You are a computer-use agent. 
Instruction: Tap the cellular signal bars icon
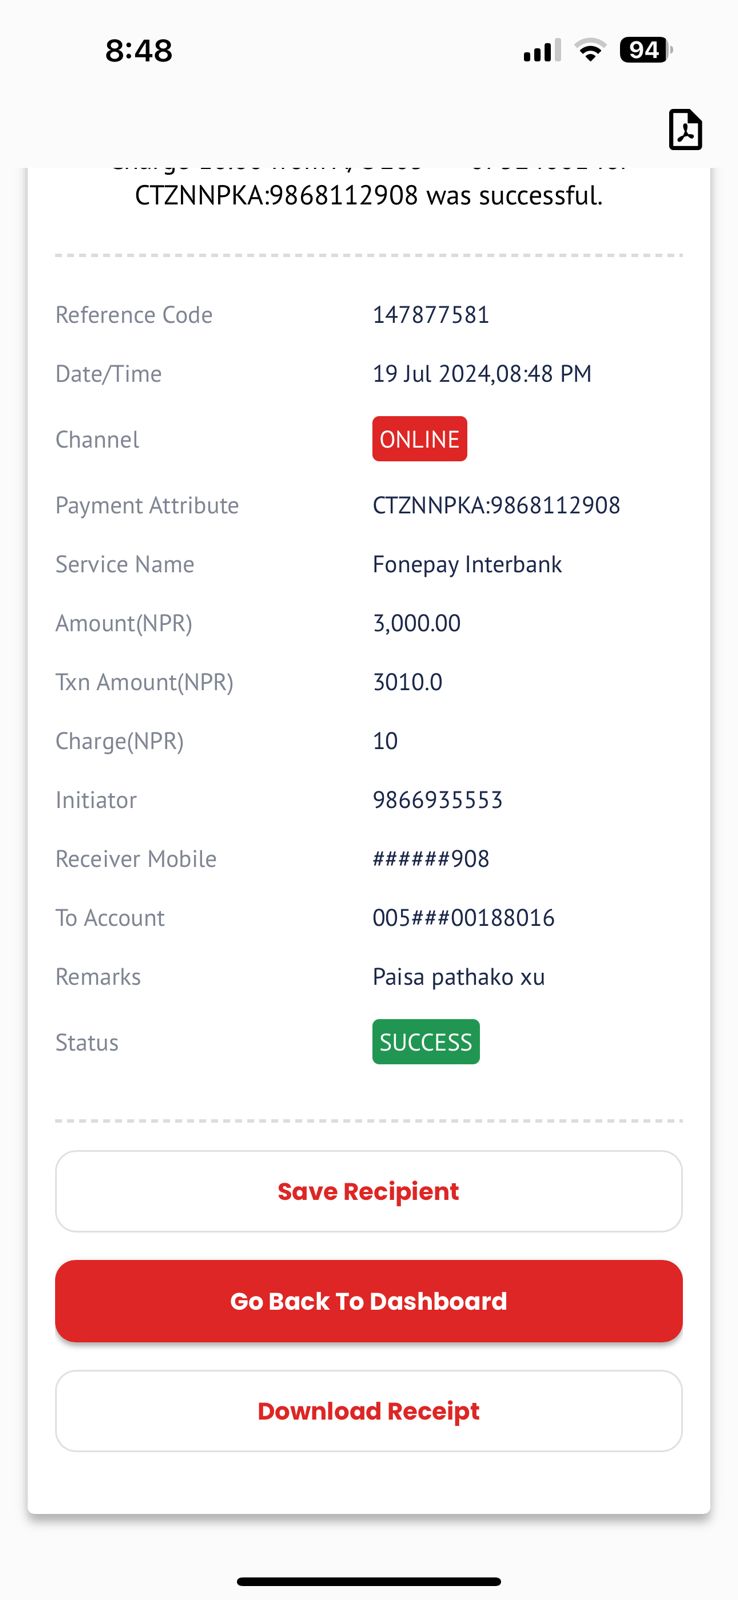[542, 50]
